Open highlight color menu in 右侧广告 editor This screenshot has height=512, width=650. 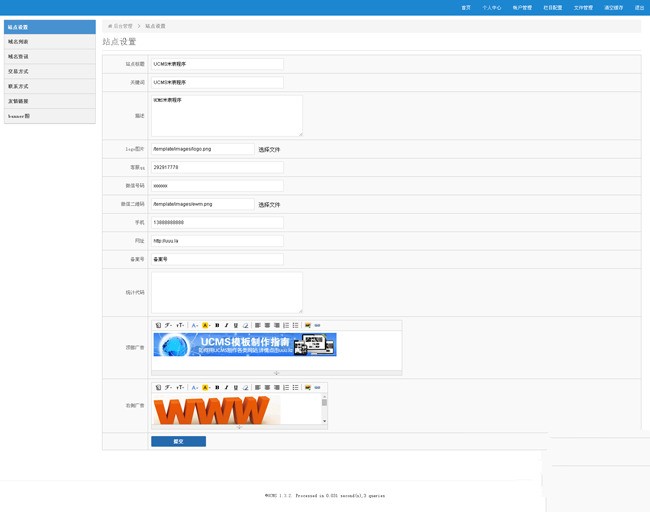[x=206, y=387]
